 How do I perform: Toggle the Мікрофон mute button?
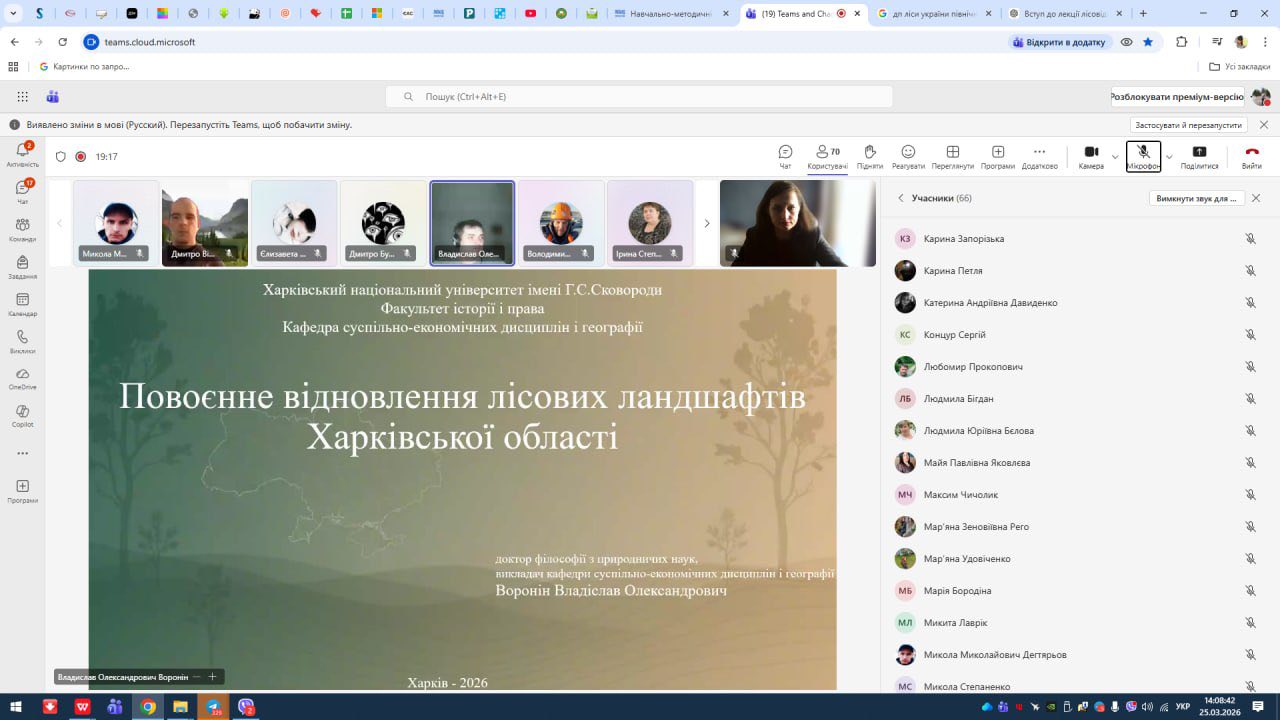pyautogui.click(x=1143, y=156)
